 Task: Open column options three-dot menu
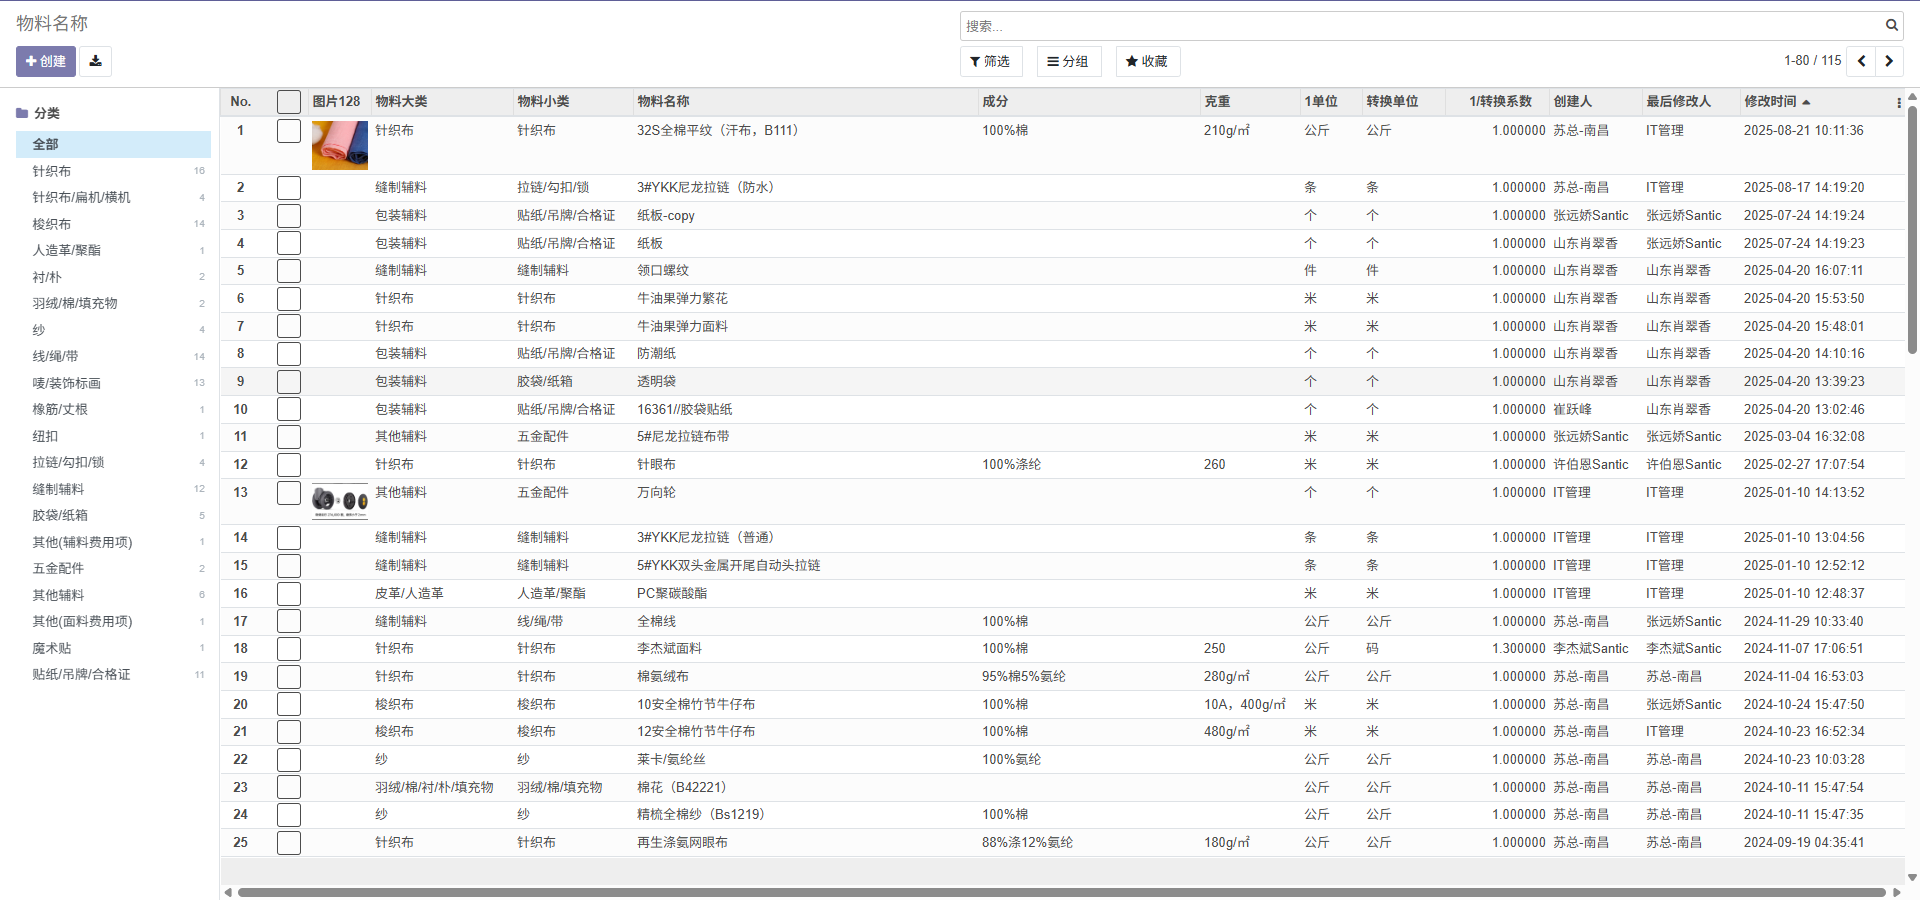tap(1898, 102)
